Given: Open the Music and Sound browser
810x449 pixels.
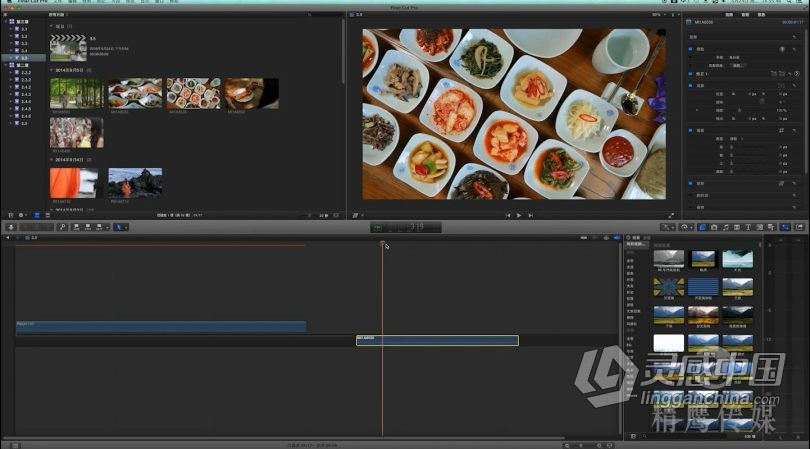Looking at the screenshot, I should point(725,227).
